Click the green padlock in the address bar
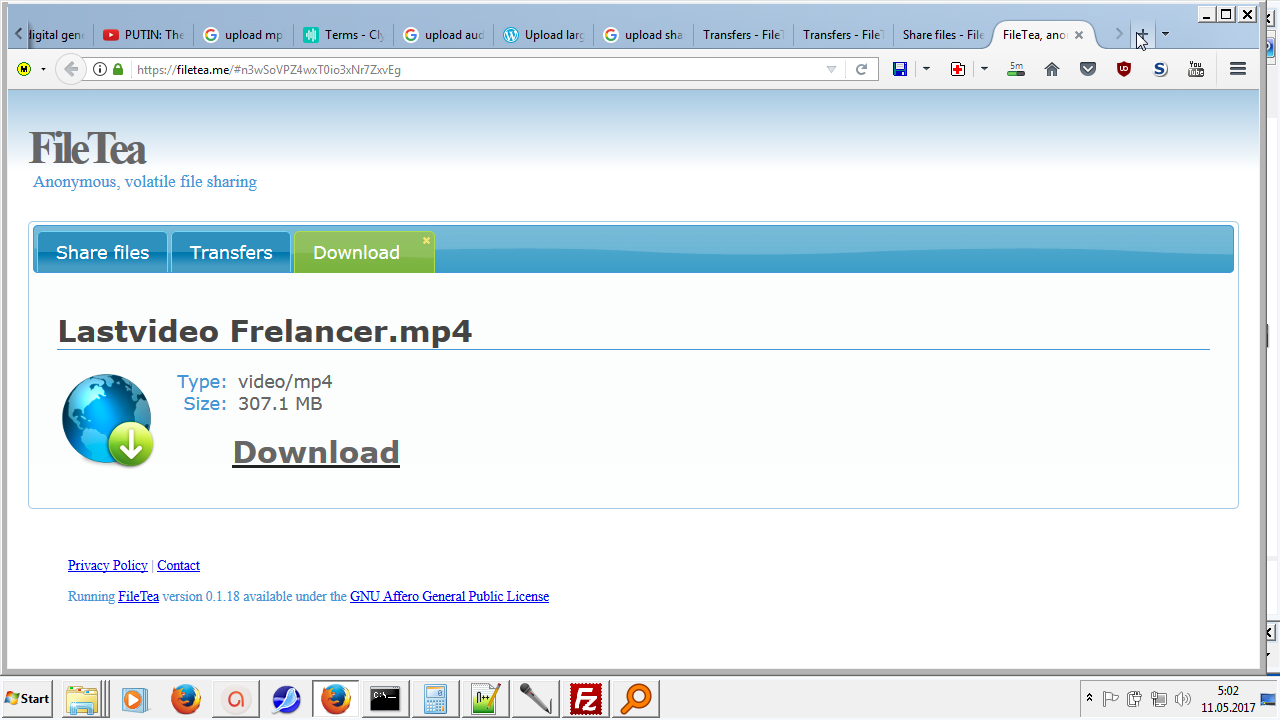Viewport: 1280px width, 720px height. click(x=118, y=69)
